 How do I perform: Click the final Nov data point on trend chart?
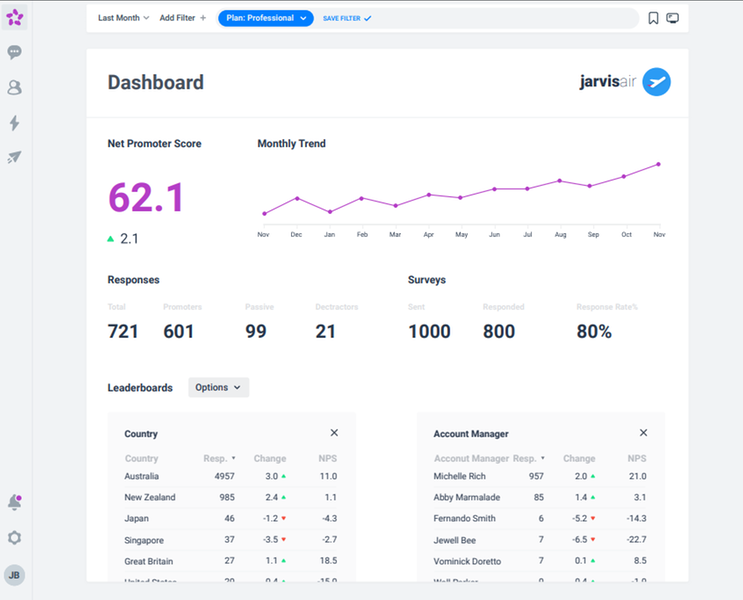click(658, 164)
